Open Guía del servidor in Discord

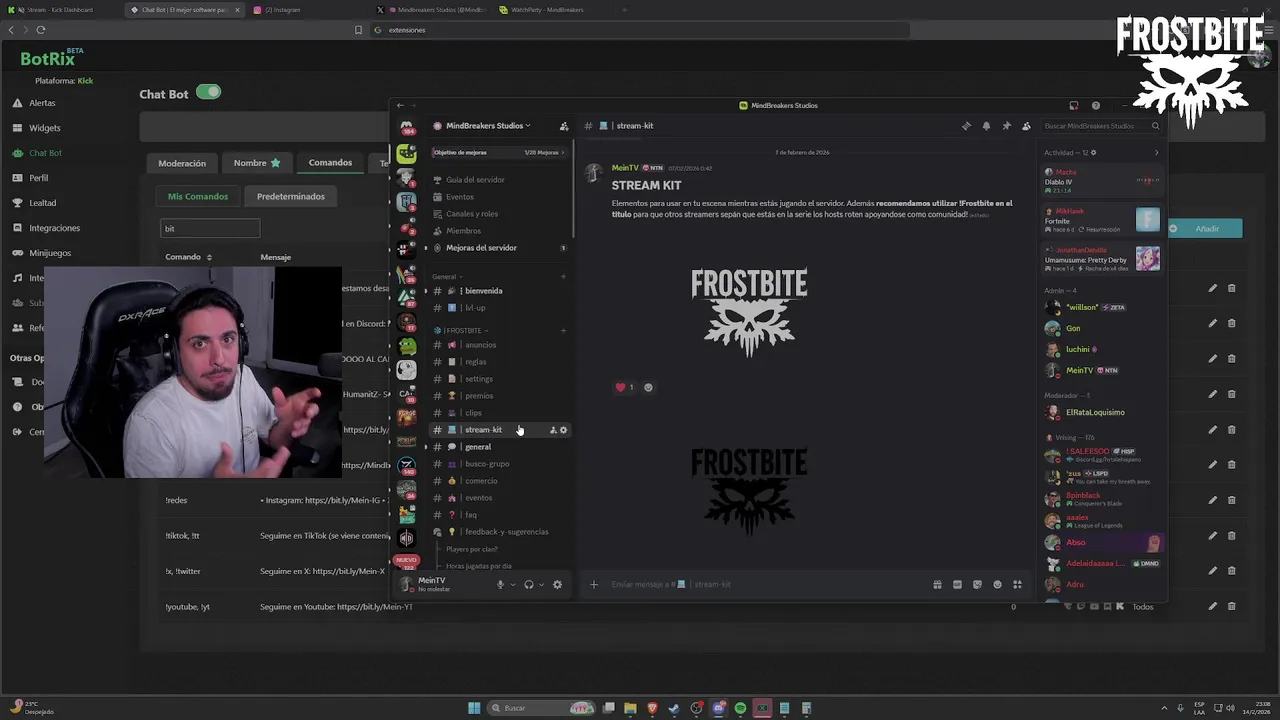[475, 180]
